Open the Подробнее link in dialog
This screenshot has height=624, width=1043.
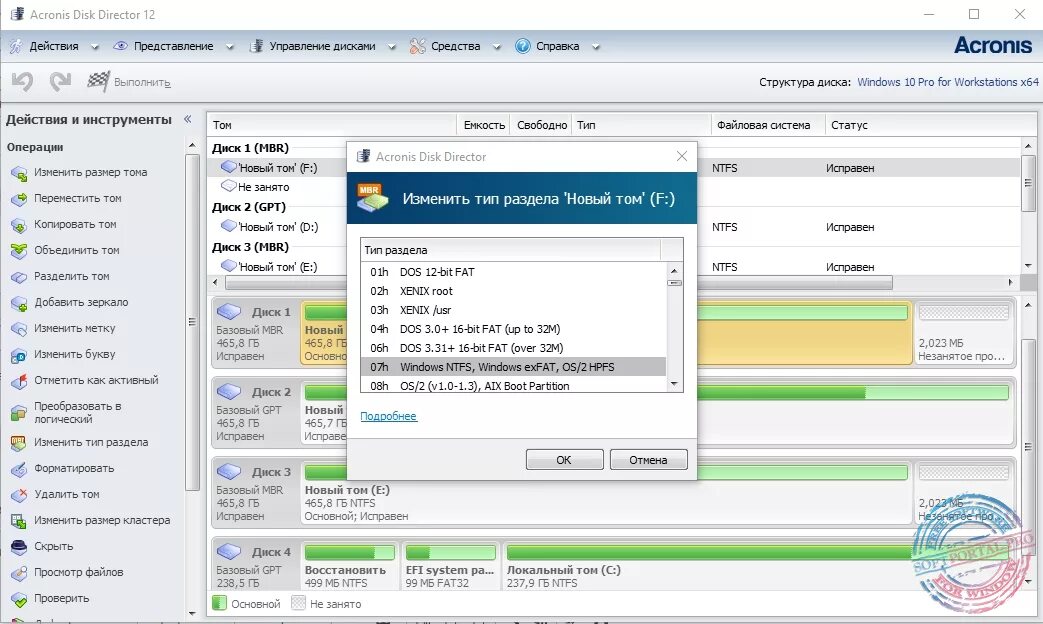[388, 416]
